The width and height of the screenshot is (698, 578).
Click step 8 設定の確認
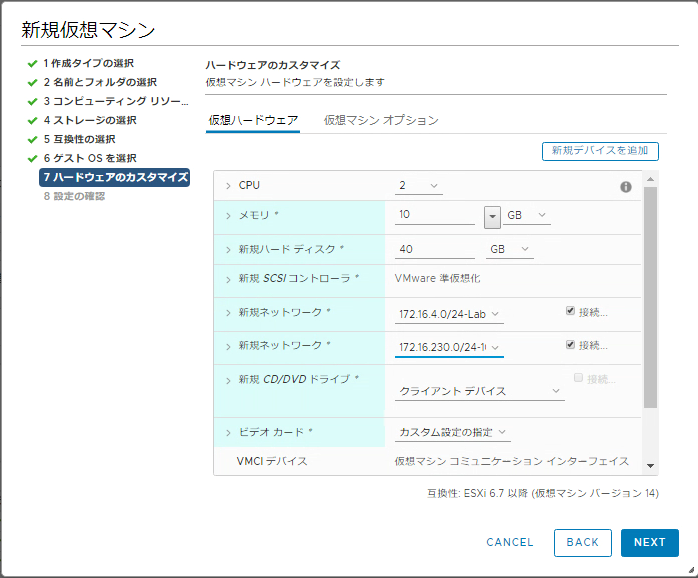point(74,196)
